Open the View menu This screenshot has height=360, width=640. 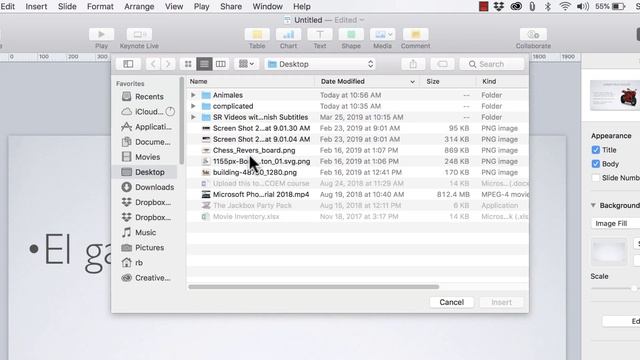pyautogui.click(x=174, y=7)
